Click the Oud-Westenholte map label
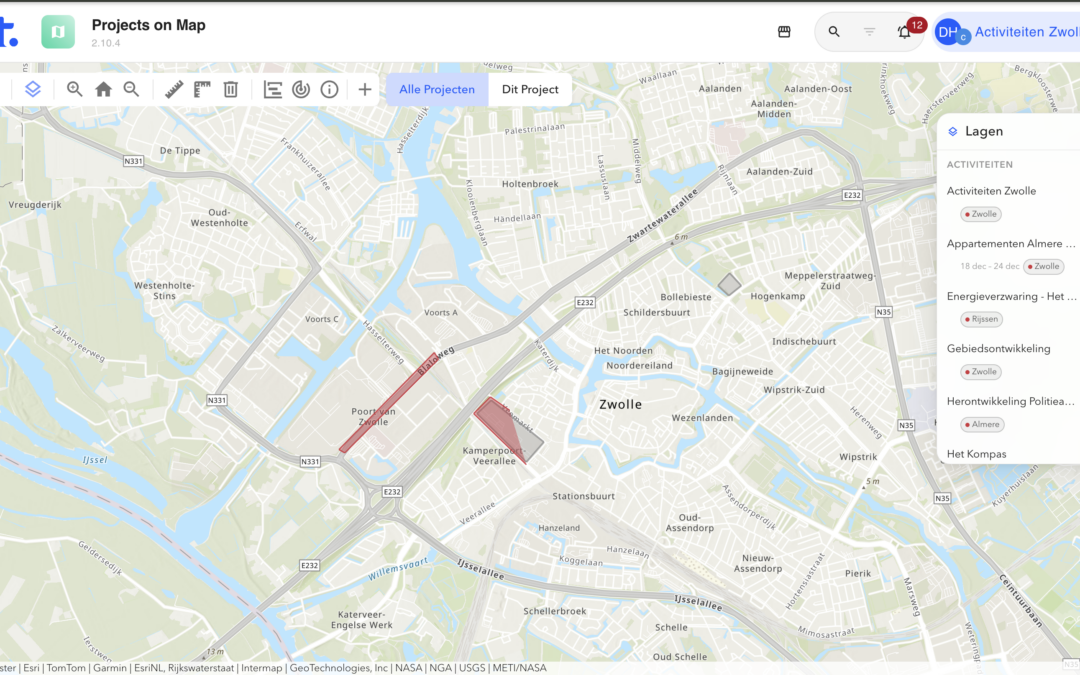The height and width of the screenshot is (675, 1080). 219,218
